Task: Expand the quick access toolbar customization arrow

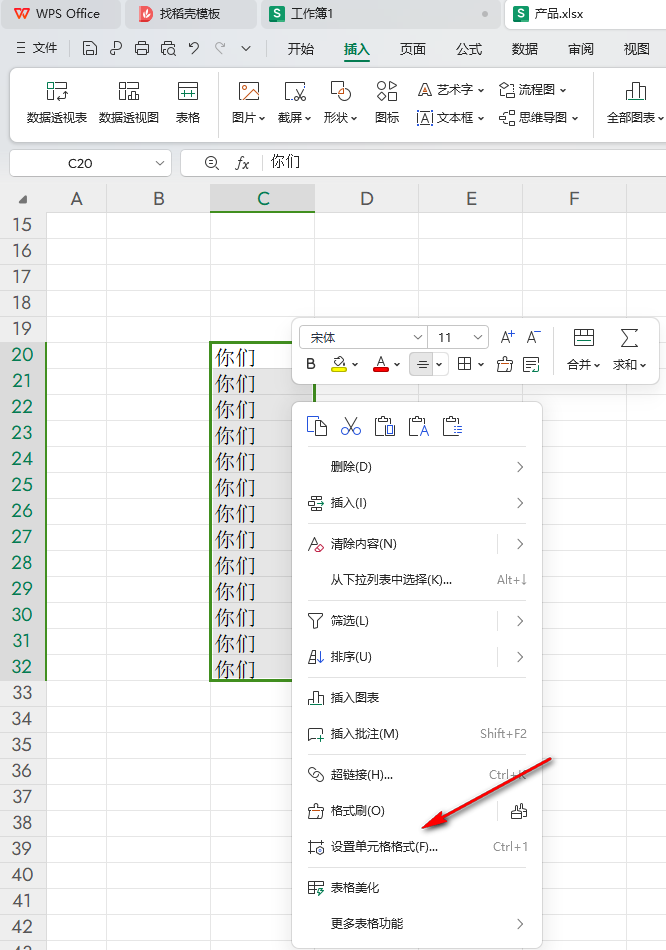Action: (246, 48)
